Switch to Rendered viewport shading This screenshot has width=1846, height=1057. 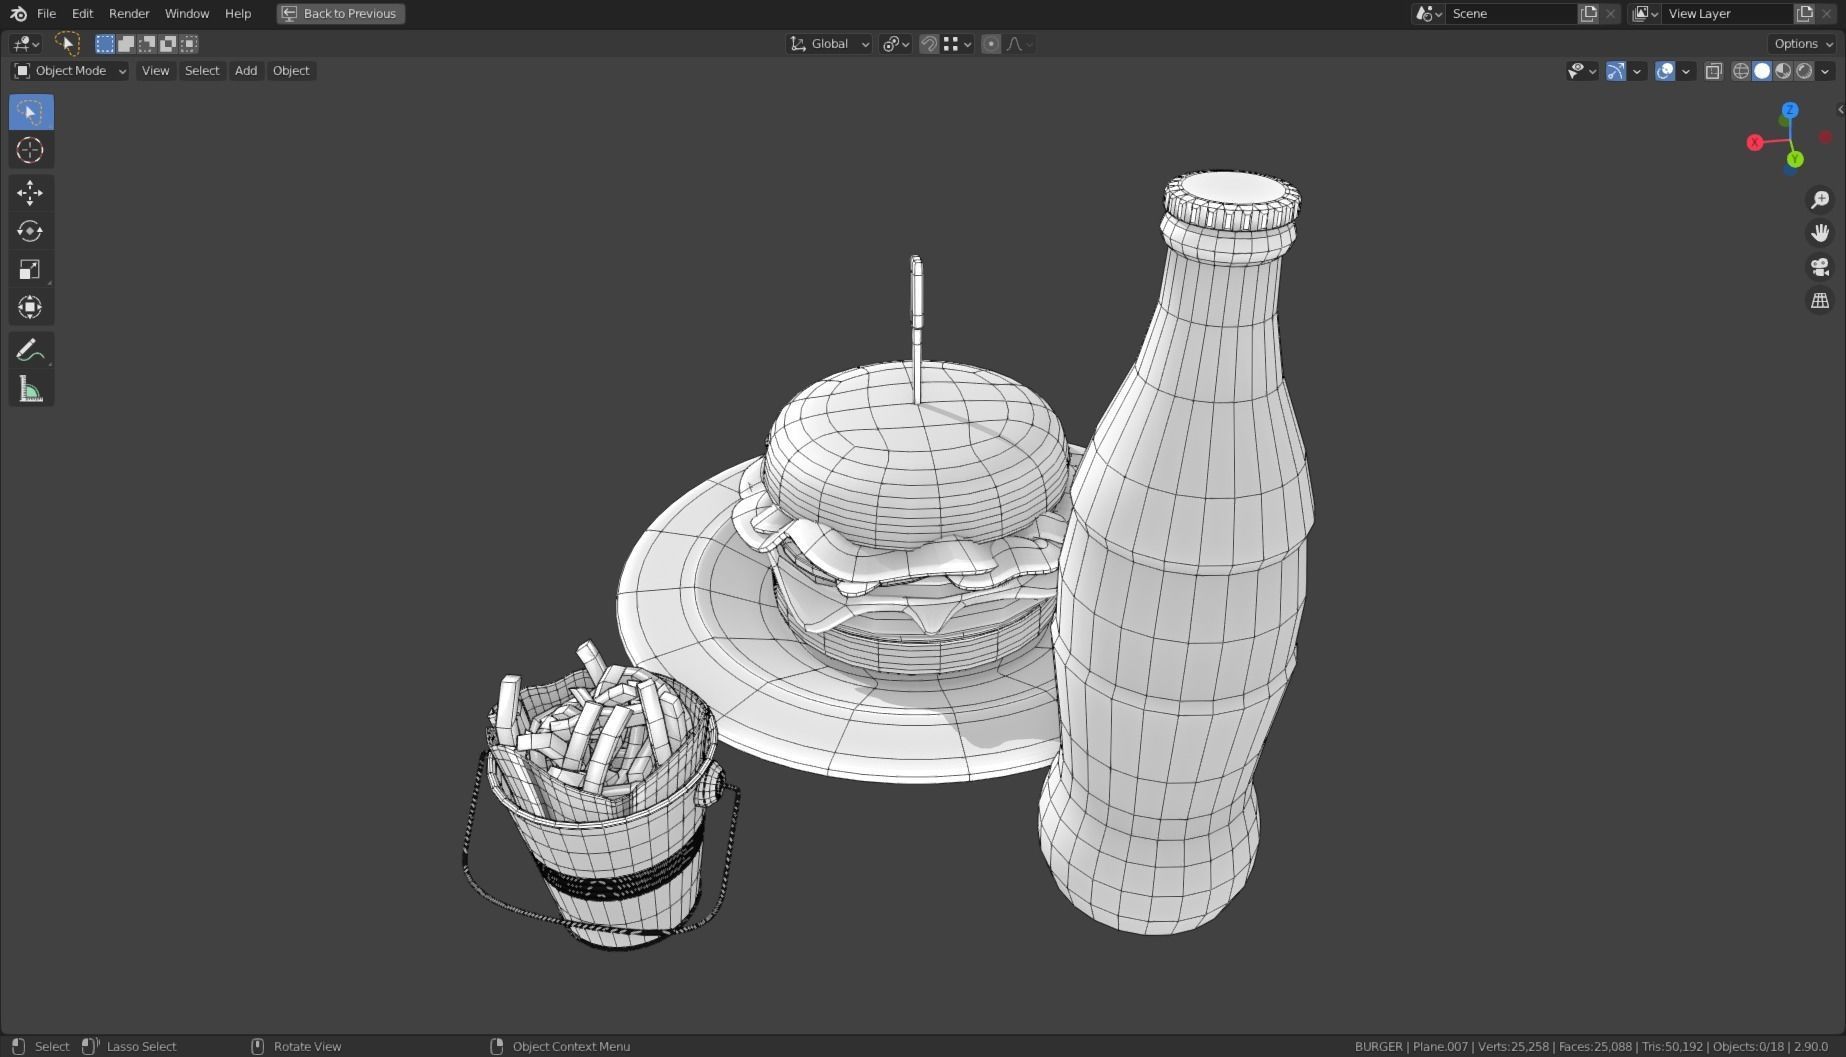pyautogui.click(x=1804, y=71)
